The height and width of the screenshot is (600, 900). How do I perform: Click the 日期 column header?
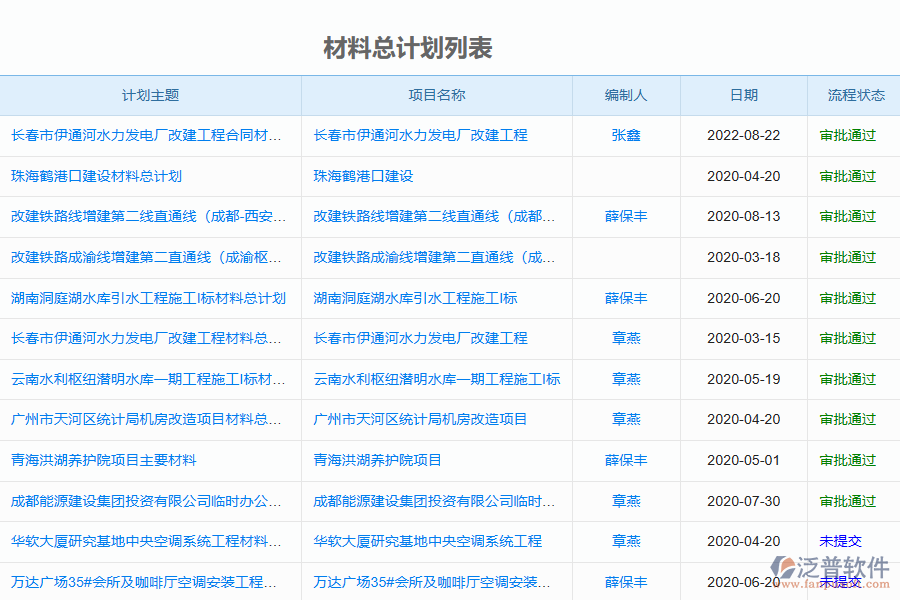pos(744,96)
